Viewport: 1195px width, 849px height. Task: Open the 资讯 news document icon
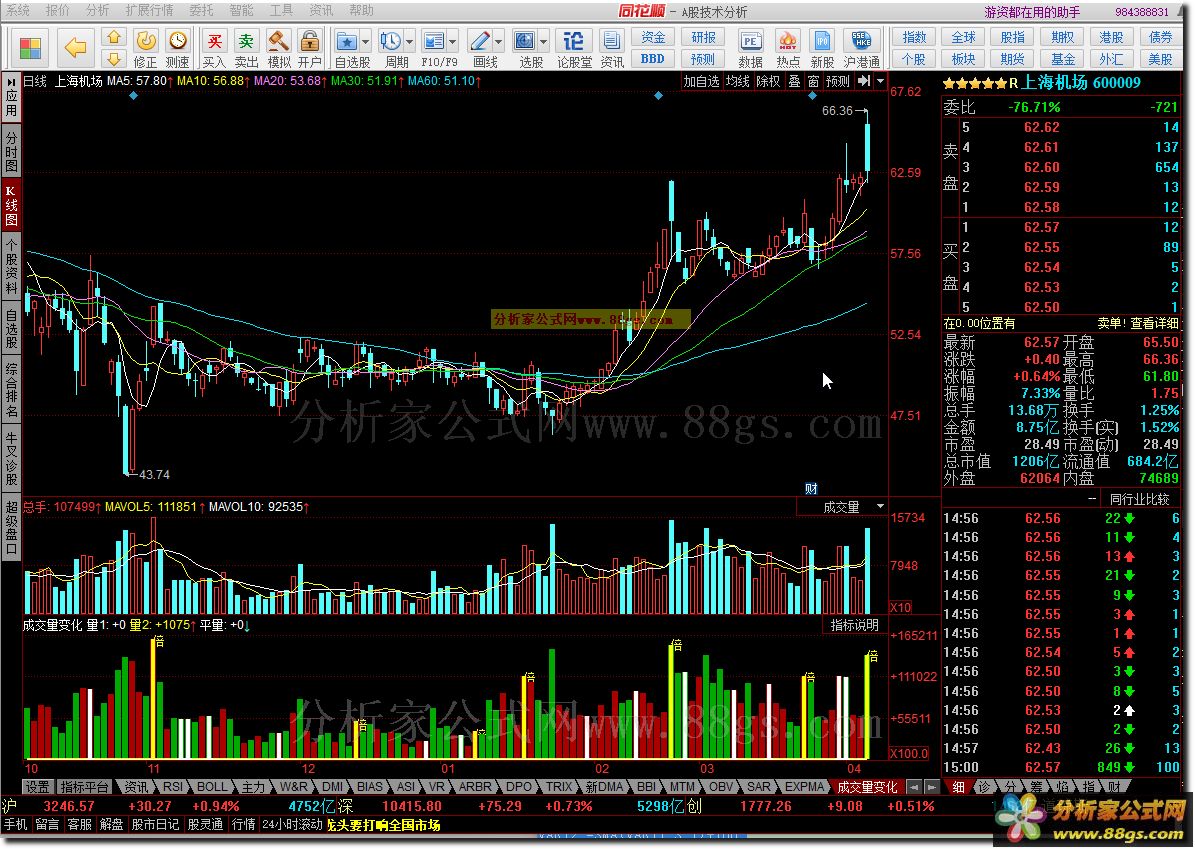pos(612,48)
